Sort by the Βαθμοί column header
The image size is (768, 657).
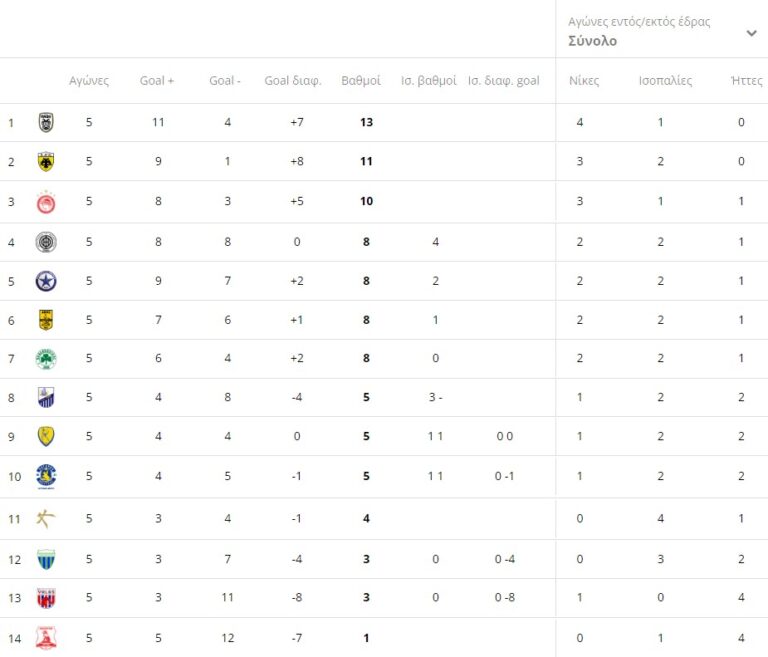tap(360, 81)
